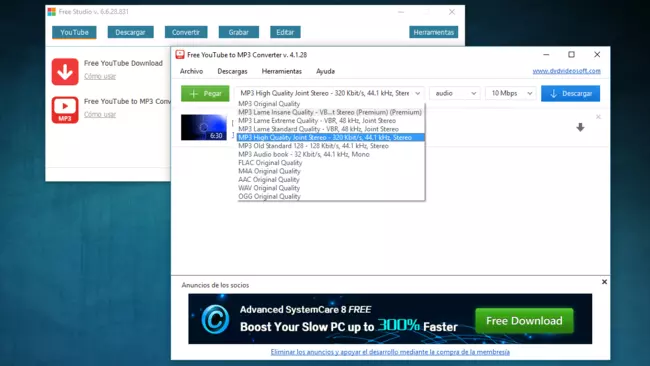Click the video thumbnail showing 6:30
The height and width of the screenshot is (366, 650).
tap(204, 127)
